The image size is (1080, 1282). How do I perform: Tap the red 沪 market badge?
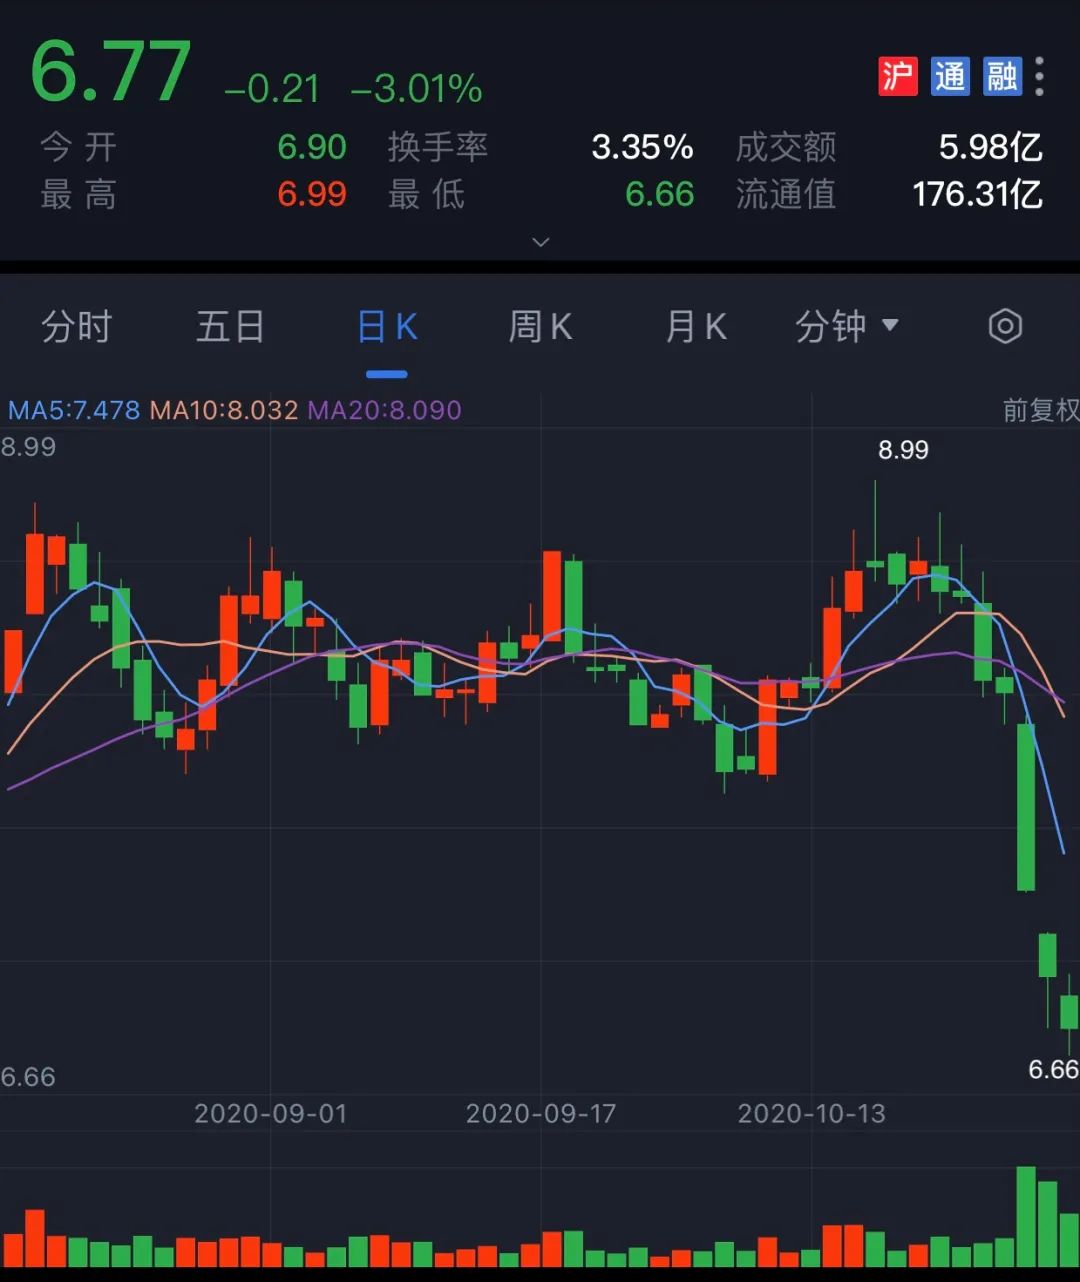[897, 76]
